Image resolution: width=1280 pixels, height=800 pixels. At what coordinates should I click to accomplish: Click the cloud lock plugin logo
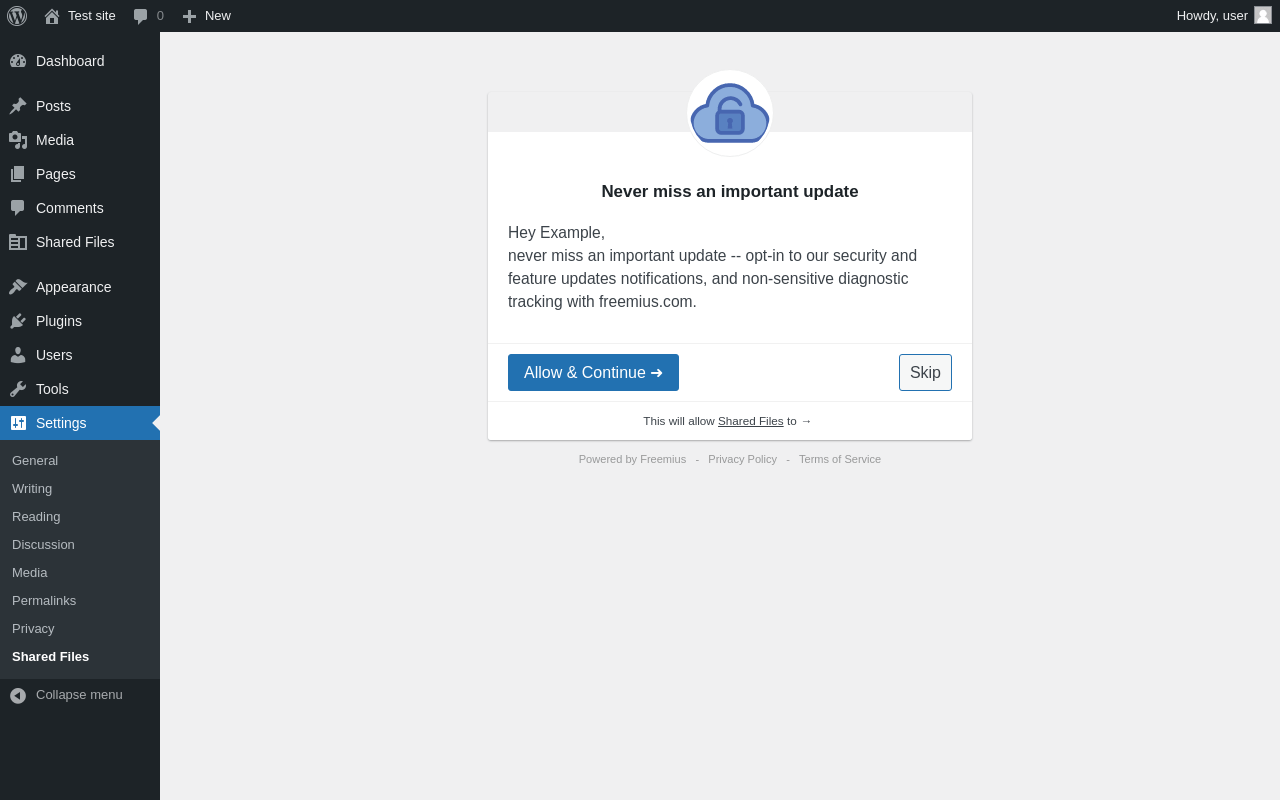tap(730, 113)
